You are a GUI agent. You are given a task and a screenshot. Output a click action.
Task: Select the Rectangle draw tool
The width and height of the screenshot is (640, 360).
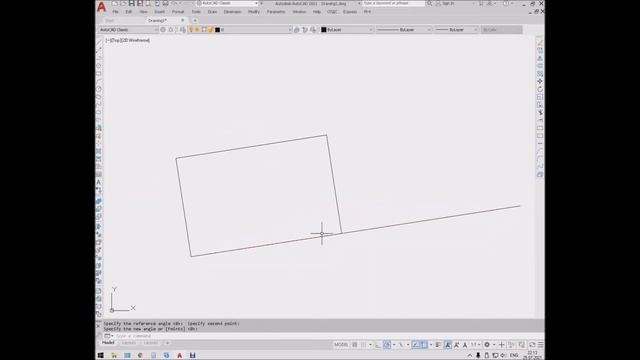pos(99,73)
